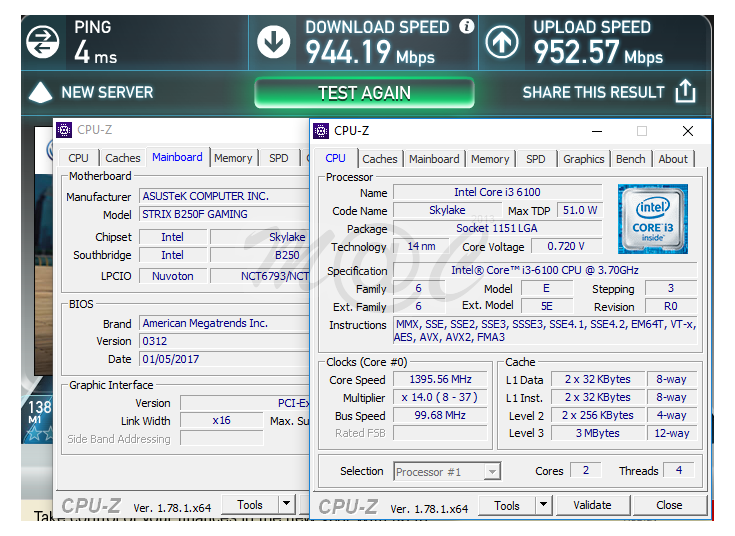Click model STRIX B250F GAMING field

(x=225, y=214)
